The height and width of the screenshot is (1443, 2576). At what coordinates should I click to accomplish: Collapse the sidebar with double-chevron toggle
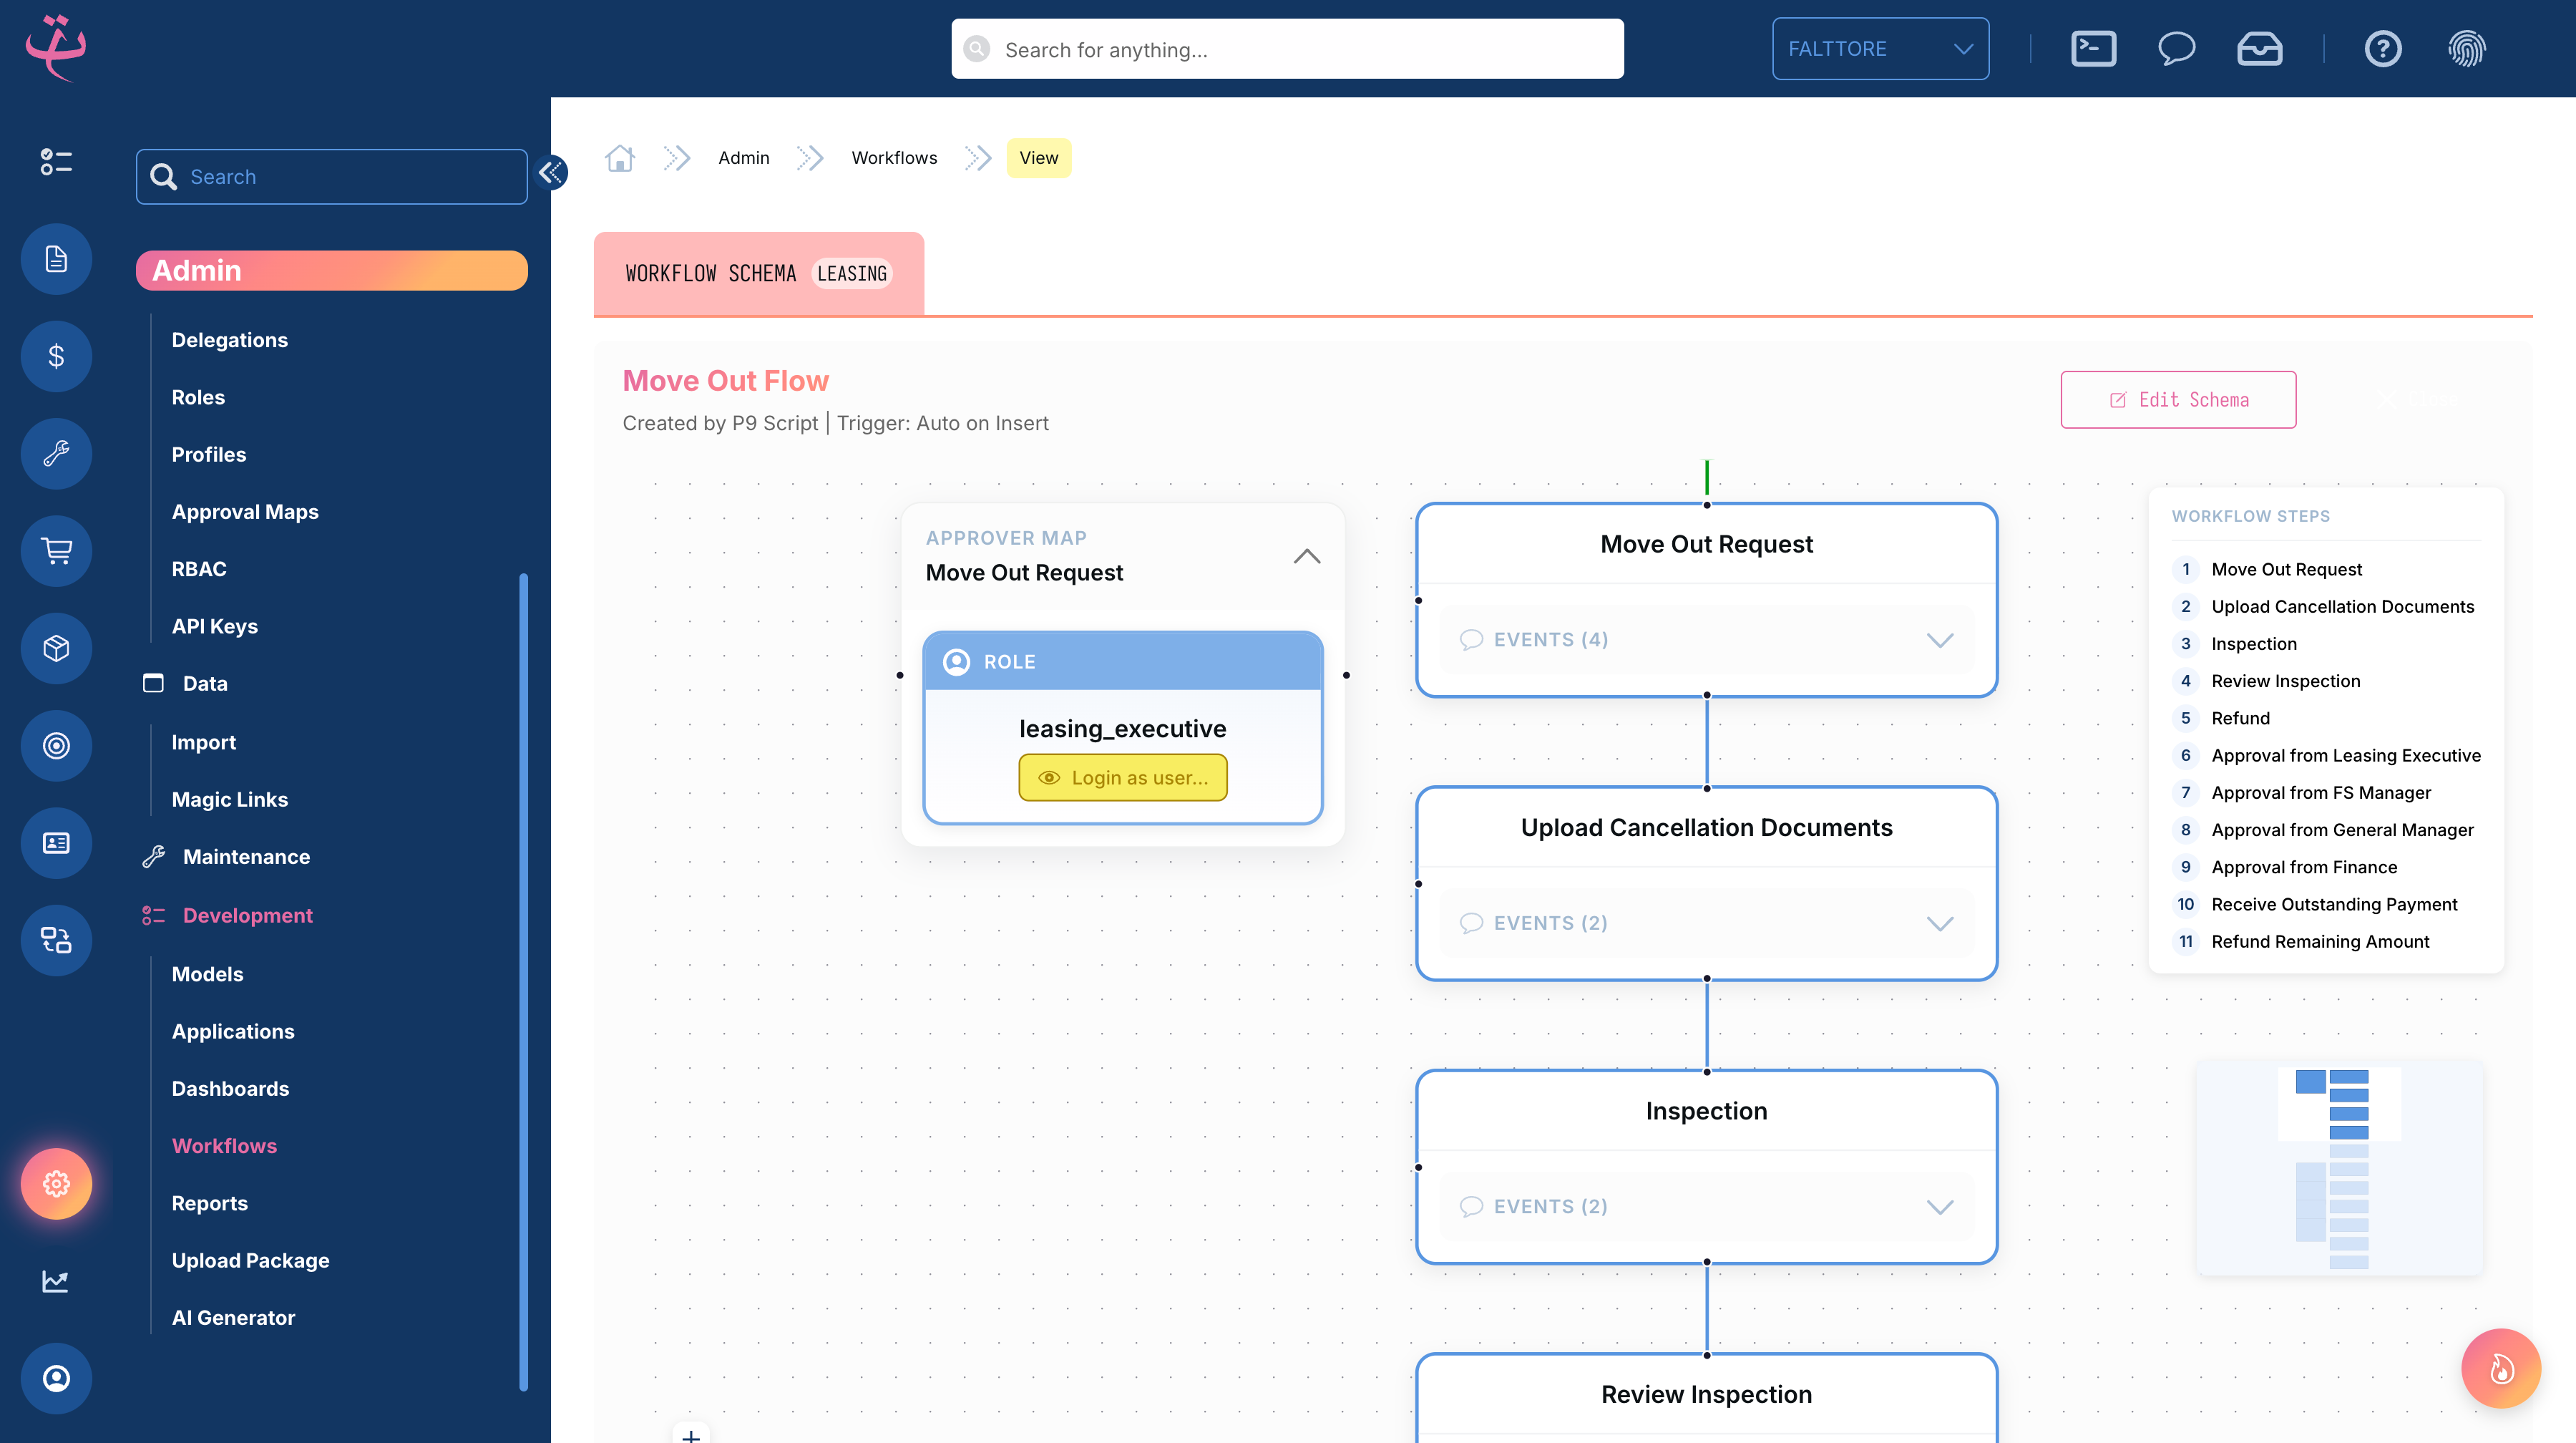tap(550, 173)
